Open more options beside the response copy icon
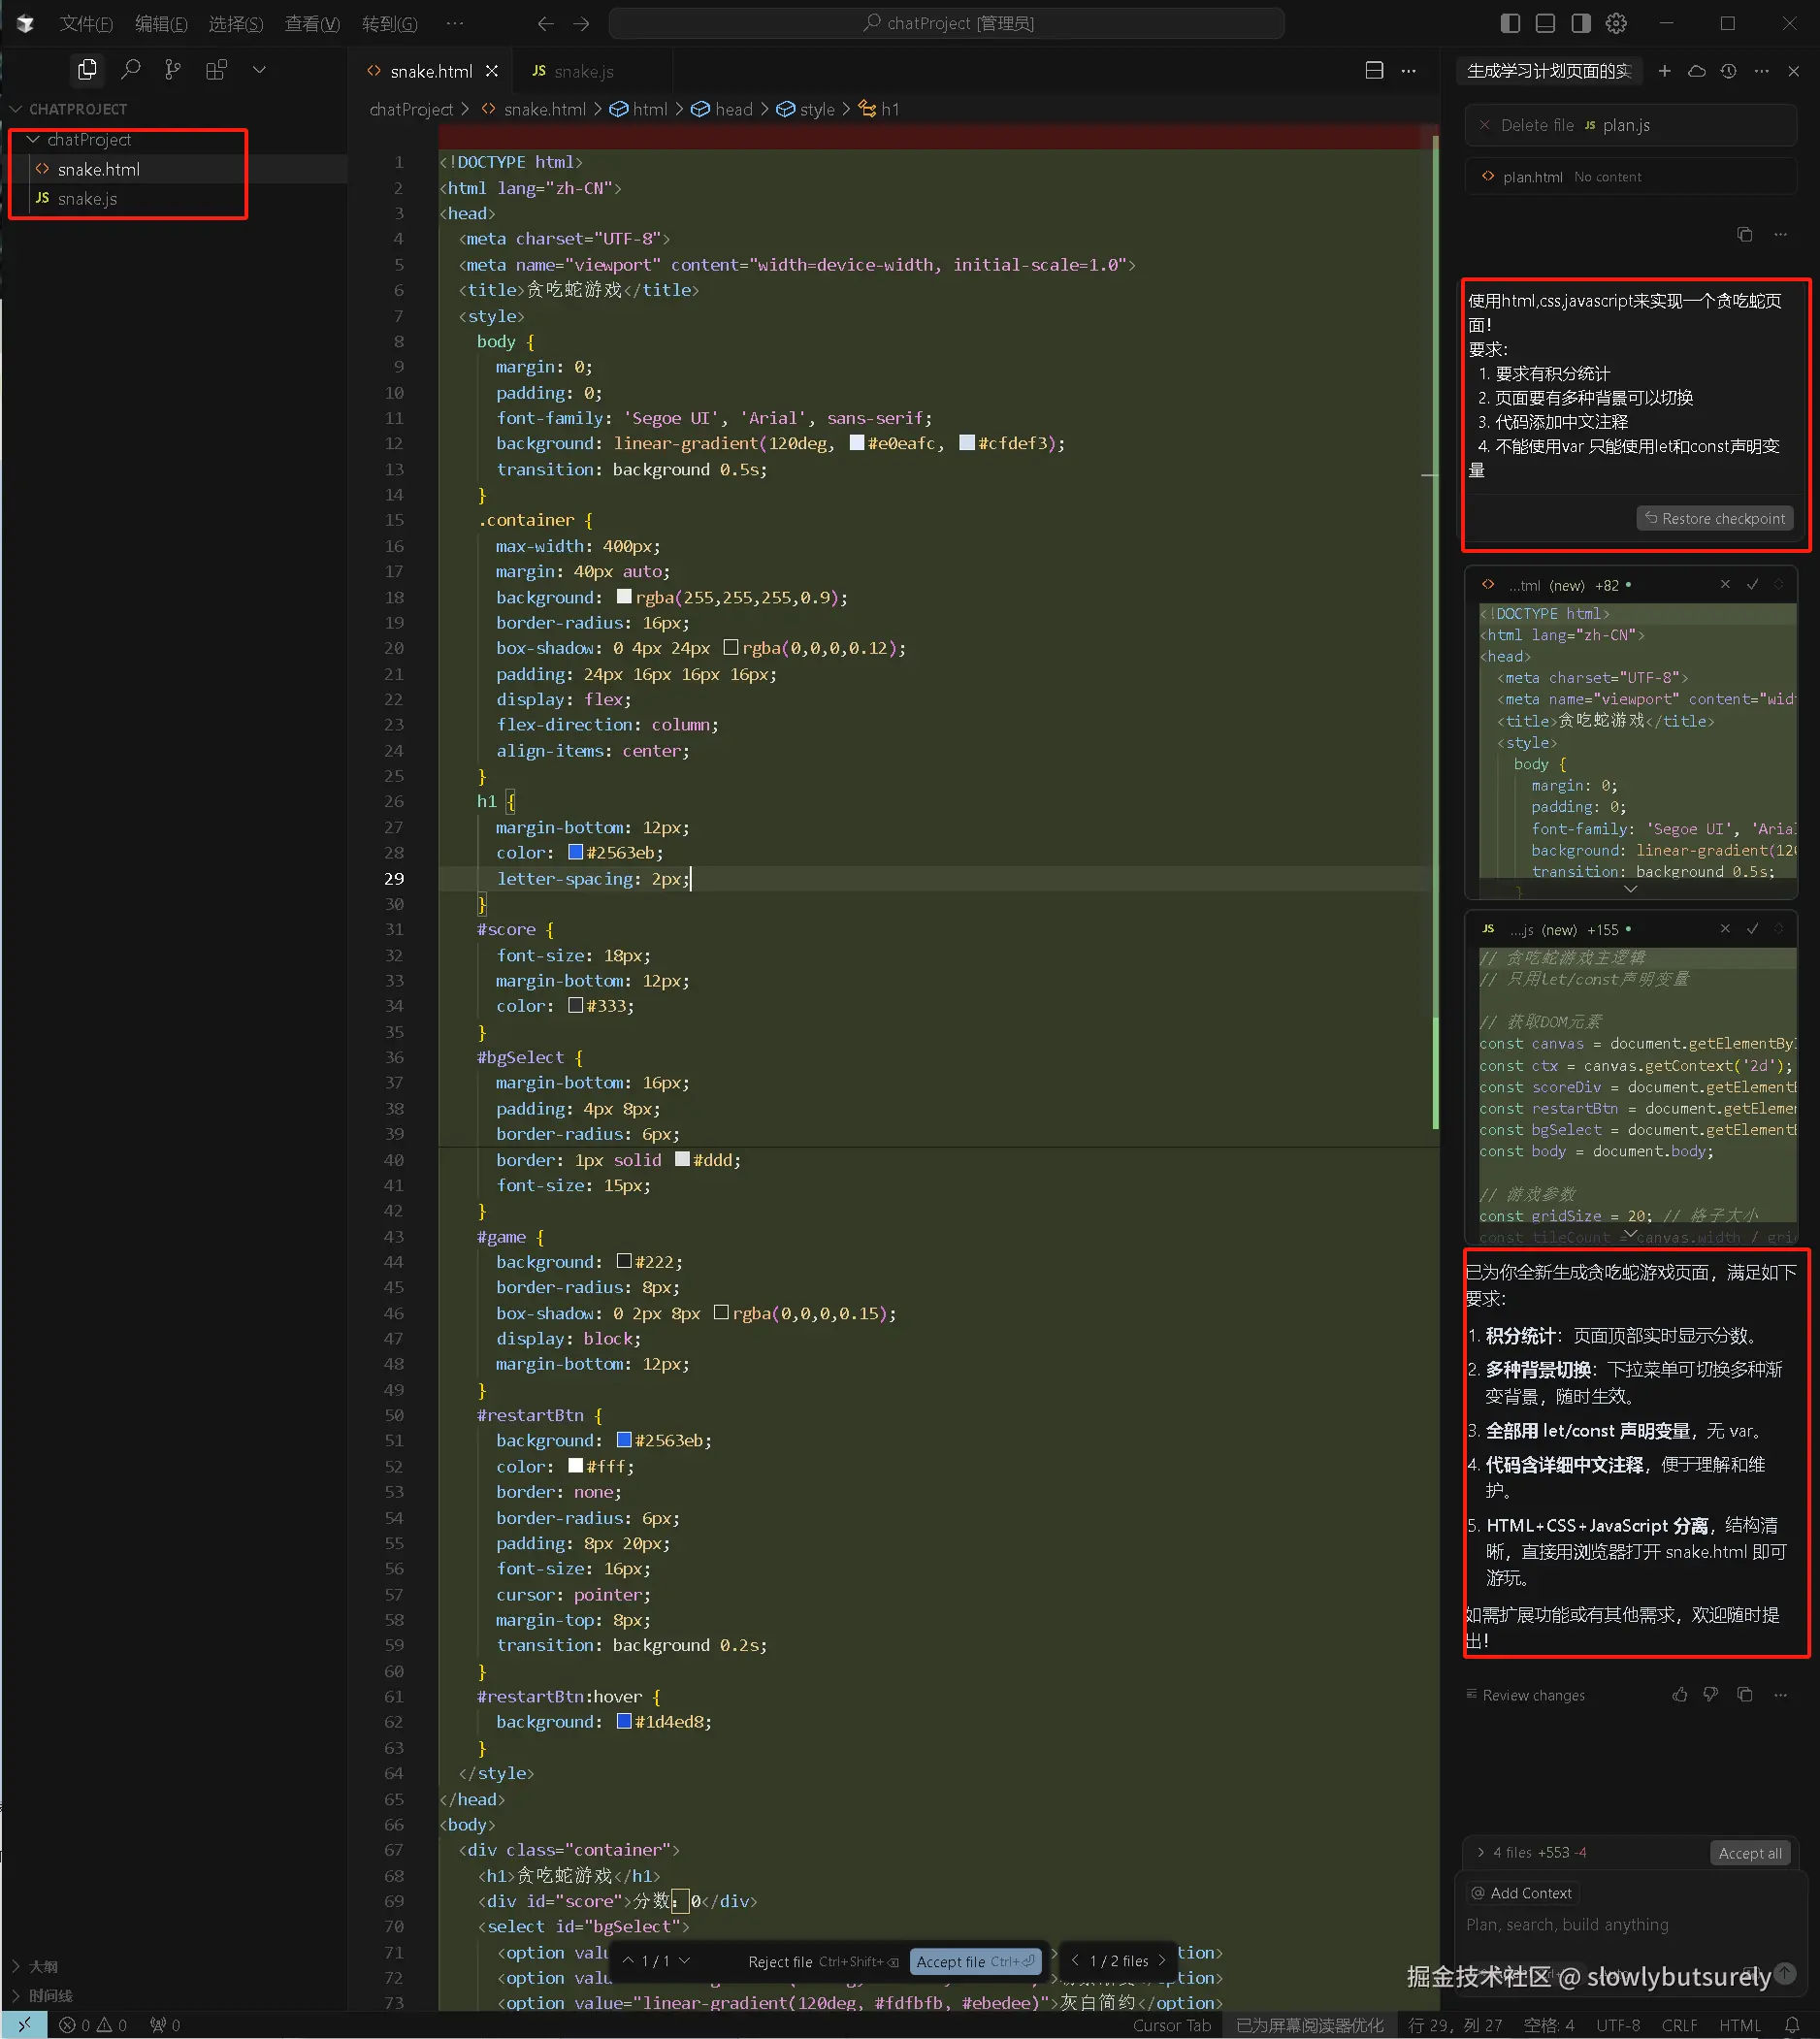This screenshot has height=2039, width=1820. [x=1780, y=1694]
